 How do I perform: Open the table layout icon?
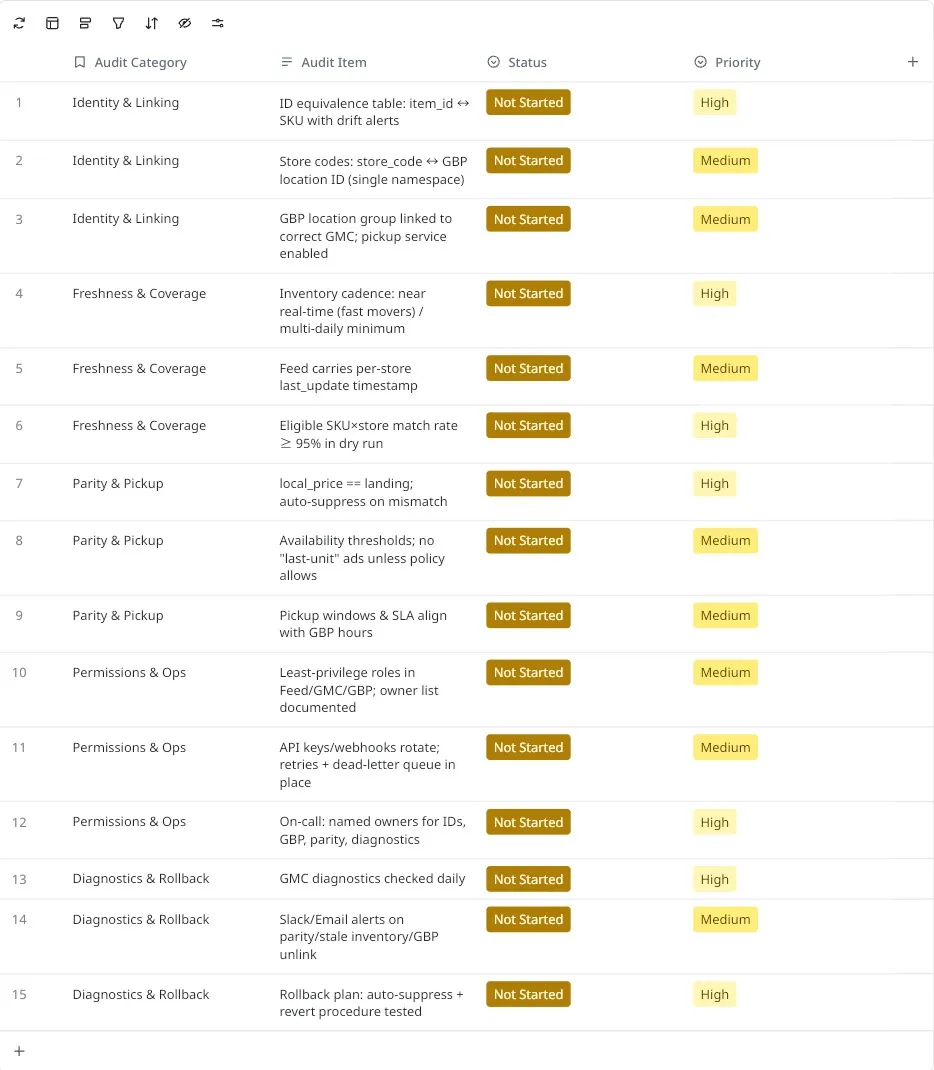point(52,23)
